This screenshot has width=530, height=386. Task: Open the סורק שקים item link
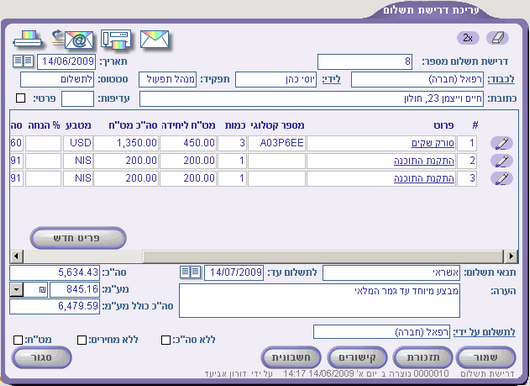433,143
